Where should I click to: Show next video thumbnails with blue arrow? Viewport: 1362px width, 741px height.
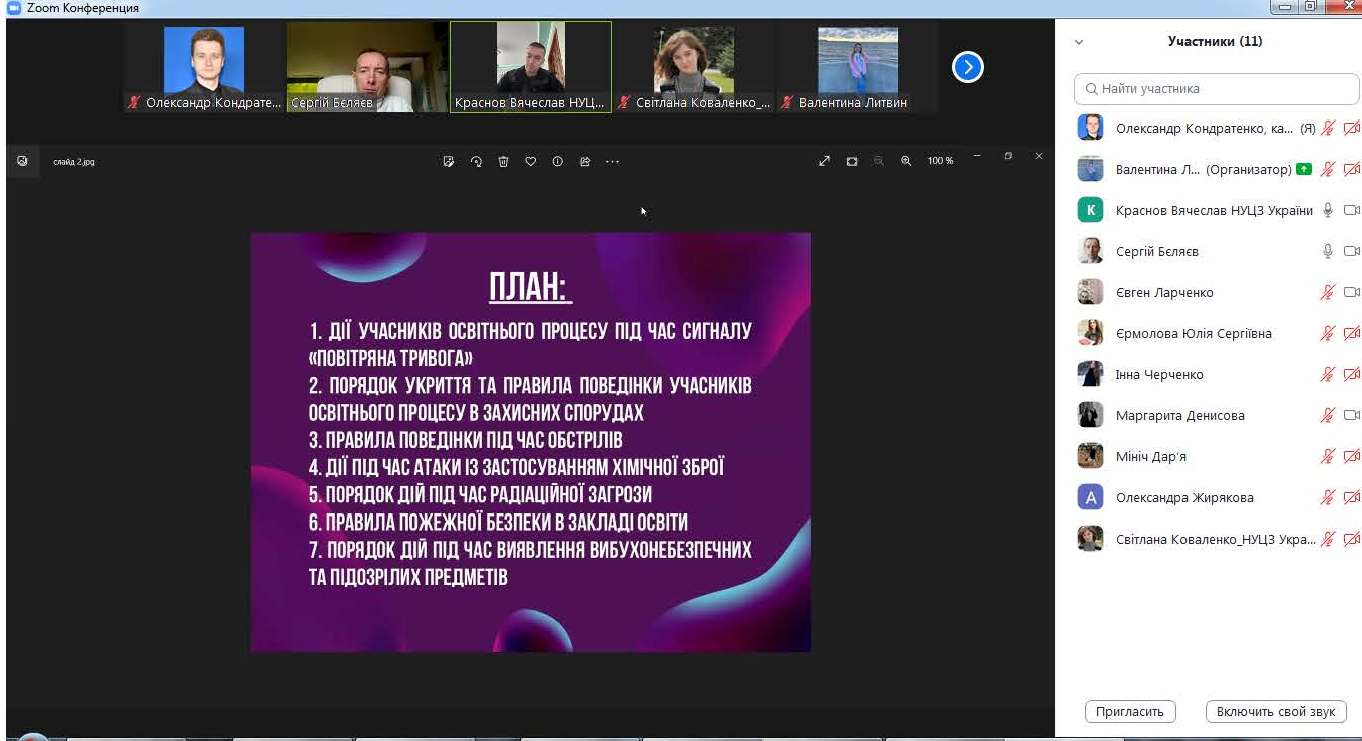(x=967, y=67)
